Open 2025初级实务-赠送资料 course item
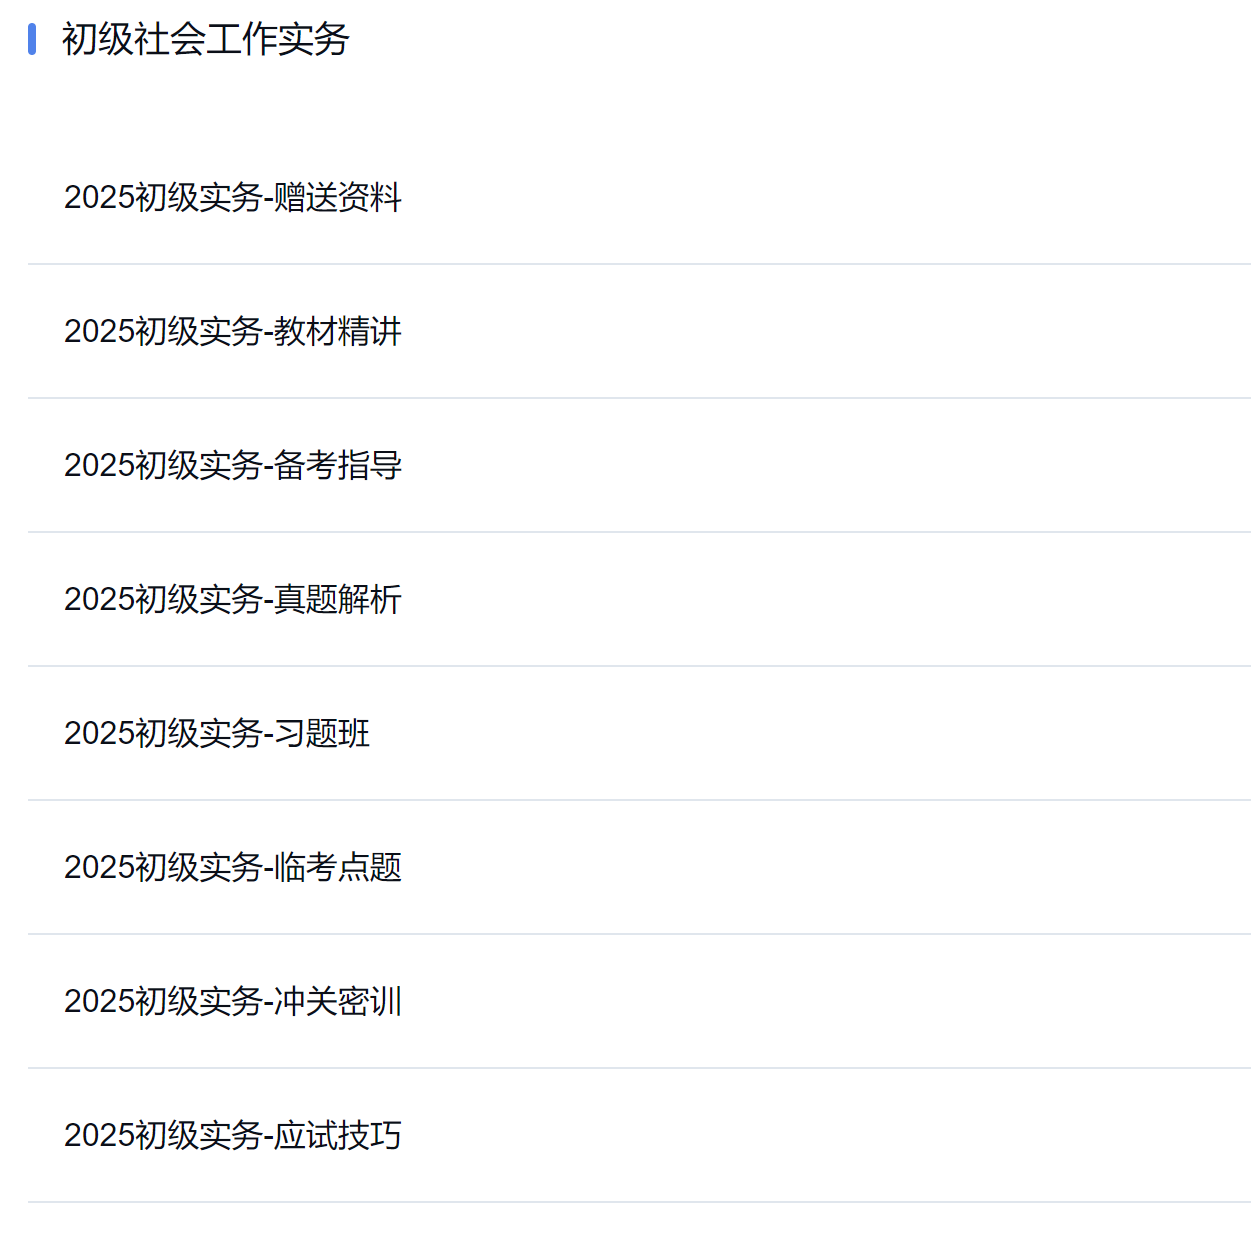 (x=233, y=197)
